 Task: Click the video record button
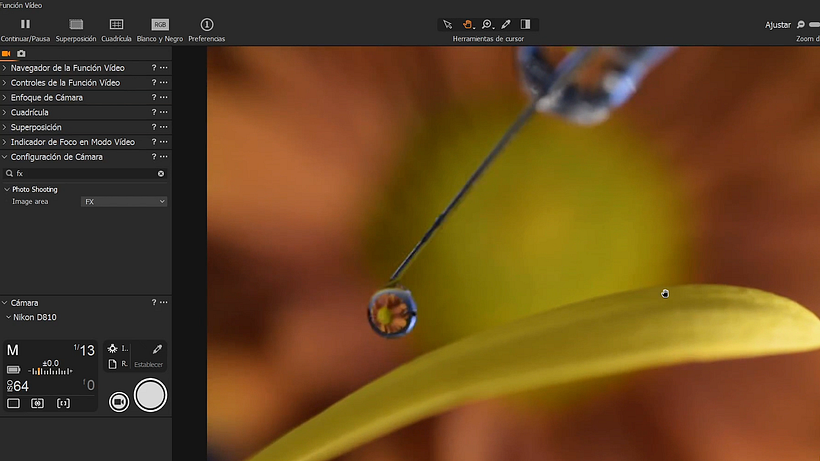tap(118, 401)
